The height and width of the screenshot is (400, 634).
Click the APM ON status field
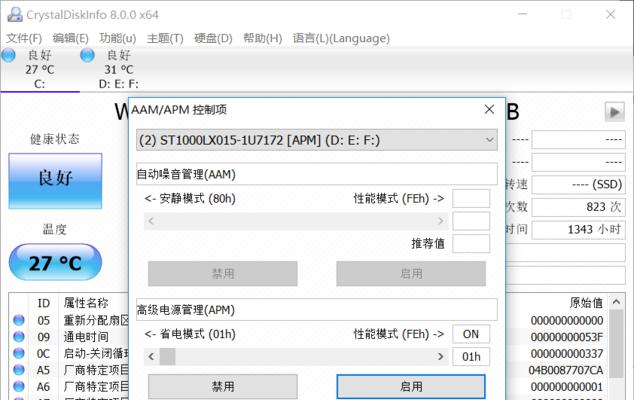coord(471,334)
